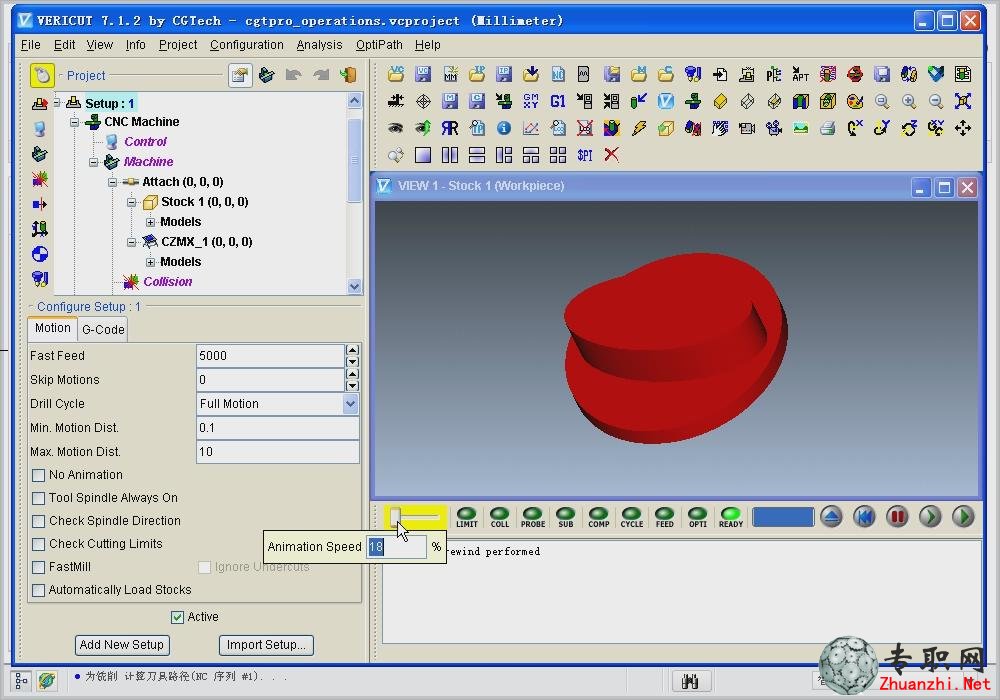Viewport: 1000px width, 700px height.
Task: Switch to the G-Code tab
Action: pos(103,330)
